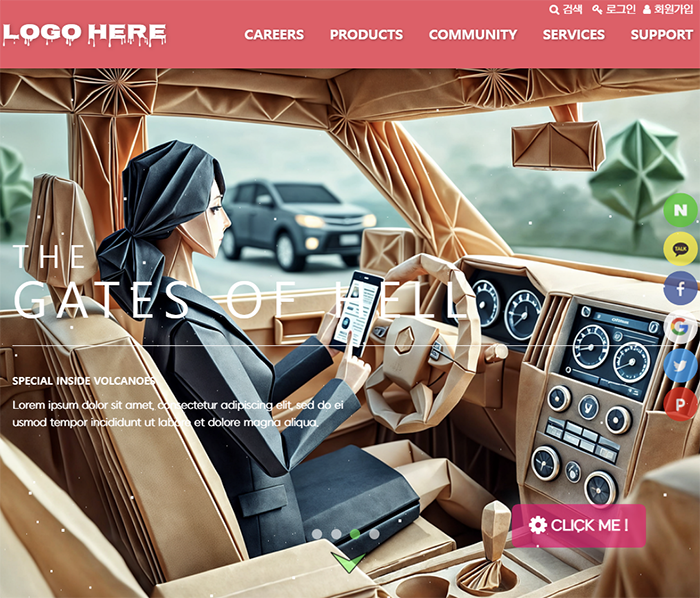Click the green down chevron arrow
Image resolution: width=700 pixels, height=598 pixels.
point(348,562)
